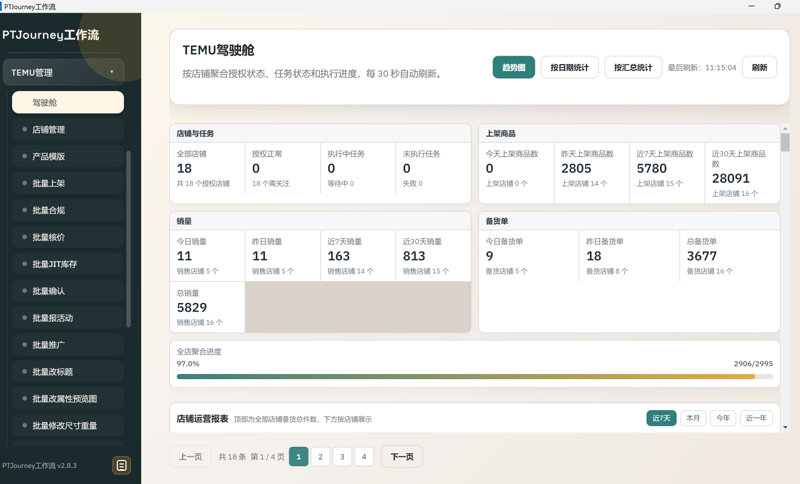This screenshot has height=484, width=800.
Task: Click the 昨日备货单 18 card
Action: click(629, 256)
